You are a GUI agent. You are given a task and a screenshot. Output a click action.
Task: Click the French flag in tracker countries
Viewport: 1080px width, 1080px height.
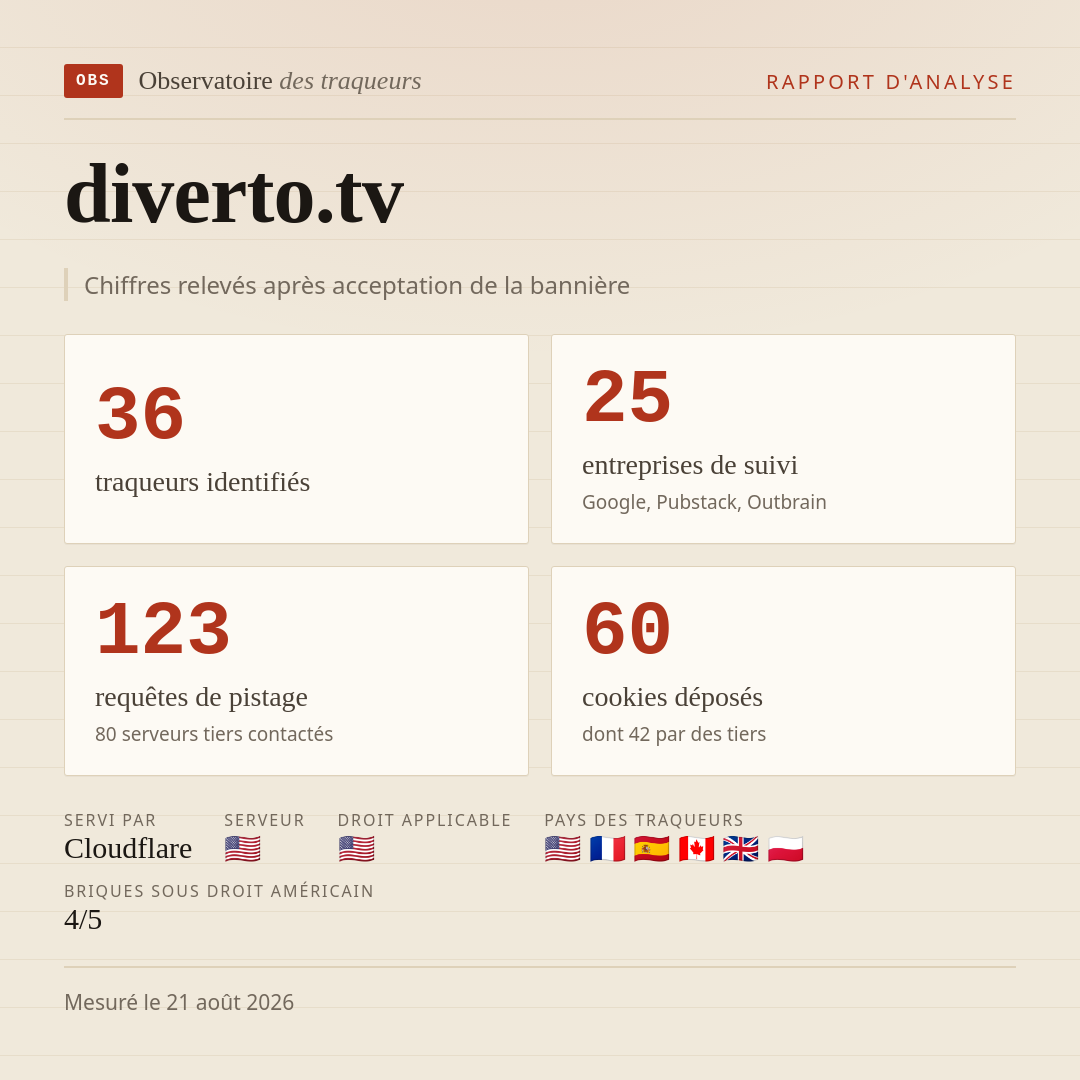coord(607,849)
